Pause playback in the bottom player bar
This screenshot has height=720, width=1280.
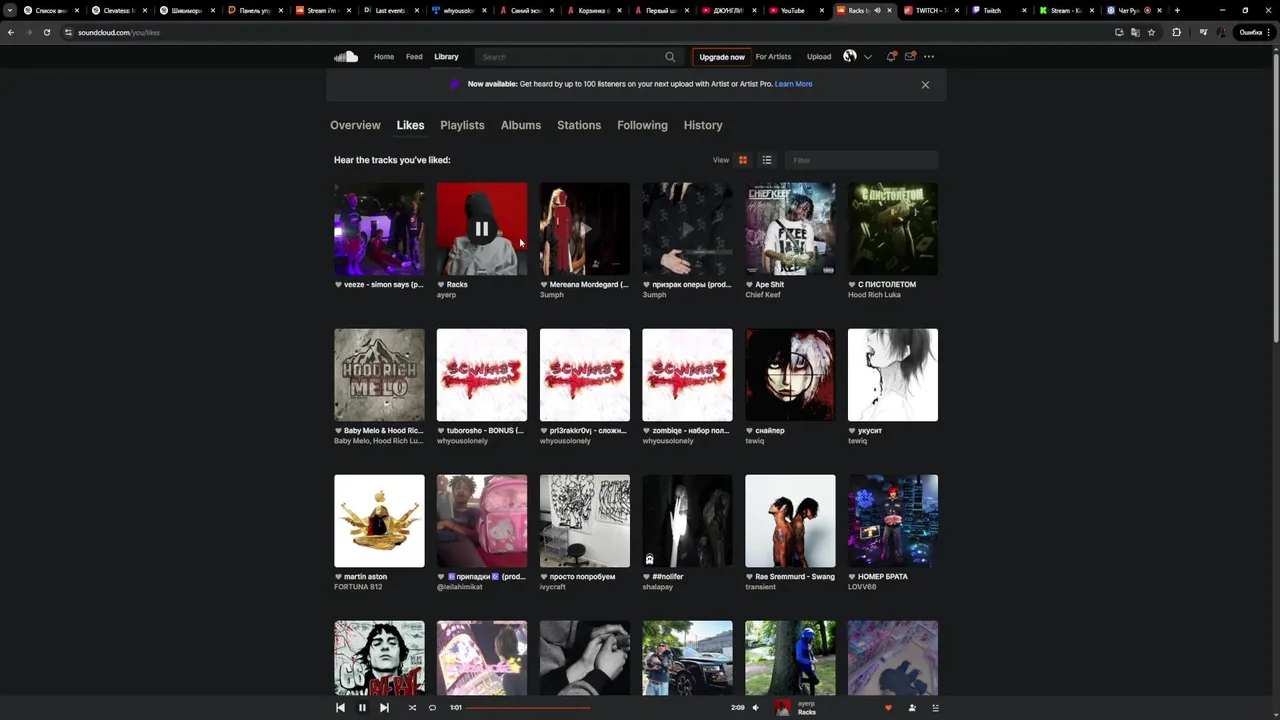[x=362, y=708]
